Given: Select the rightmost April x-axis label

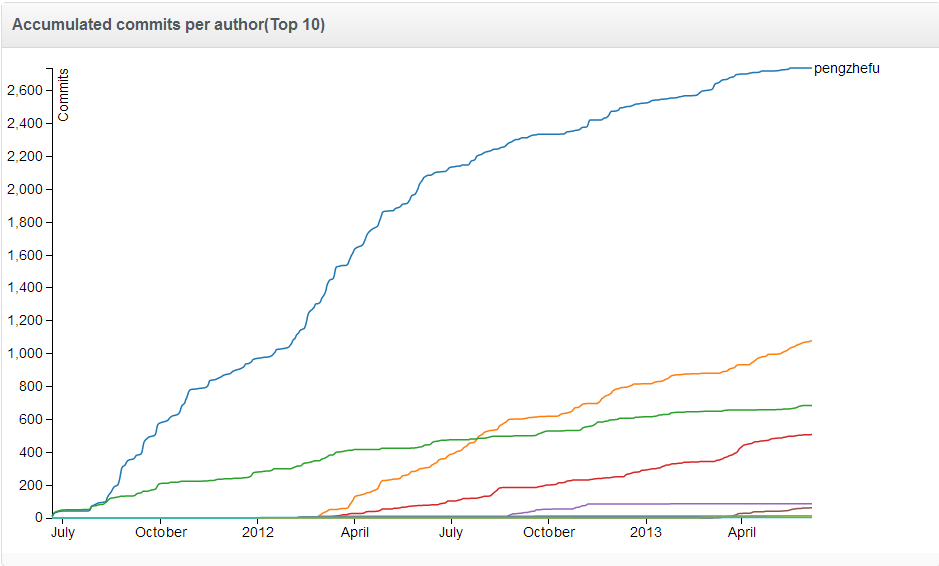Looking at the screenshot, I should click(x=742, y=533).
